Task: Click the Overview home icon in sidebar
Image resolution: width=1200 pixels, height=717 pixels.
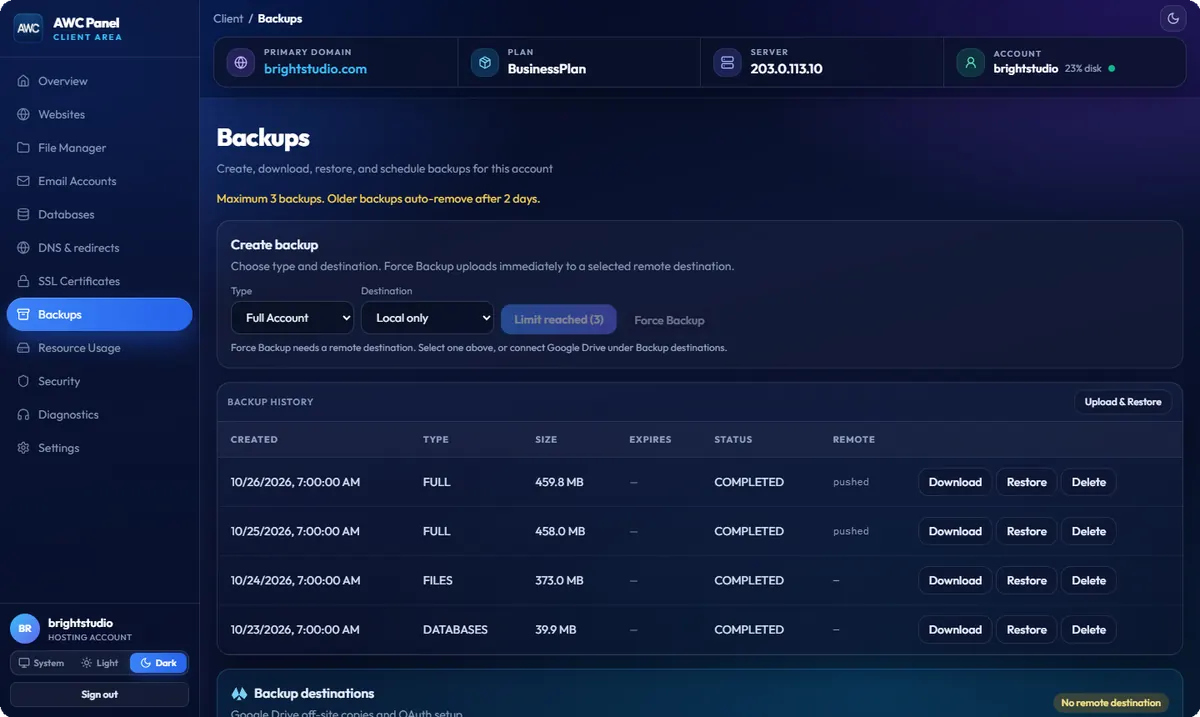Action: (24, 81)
